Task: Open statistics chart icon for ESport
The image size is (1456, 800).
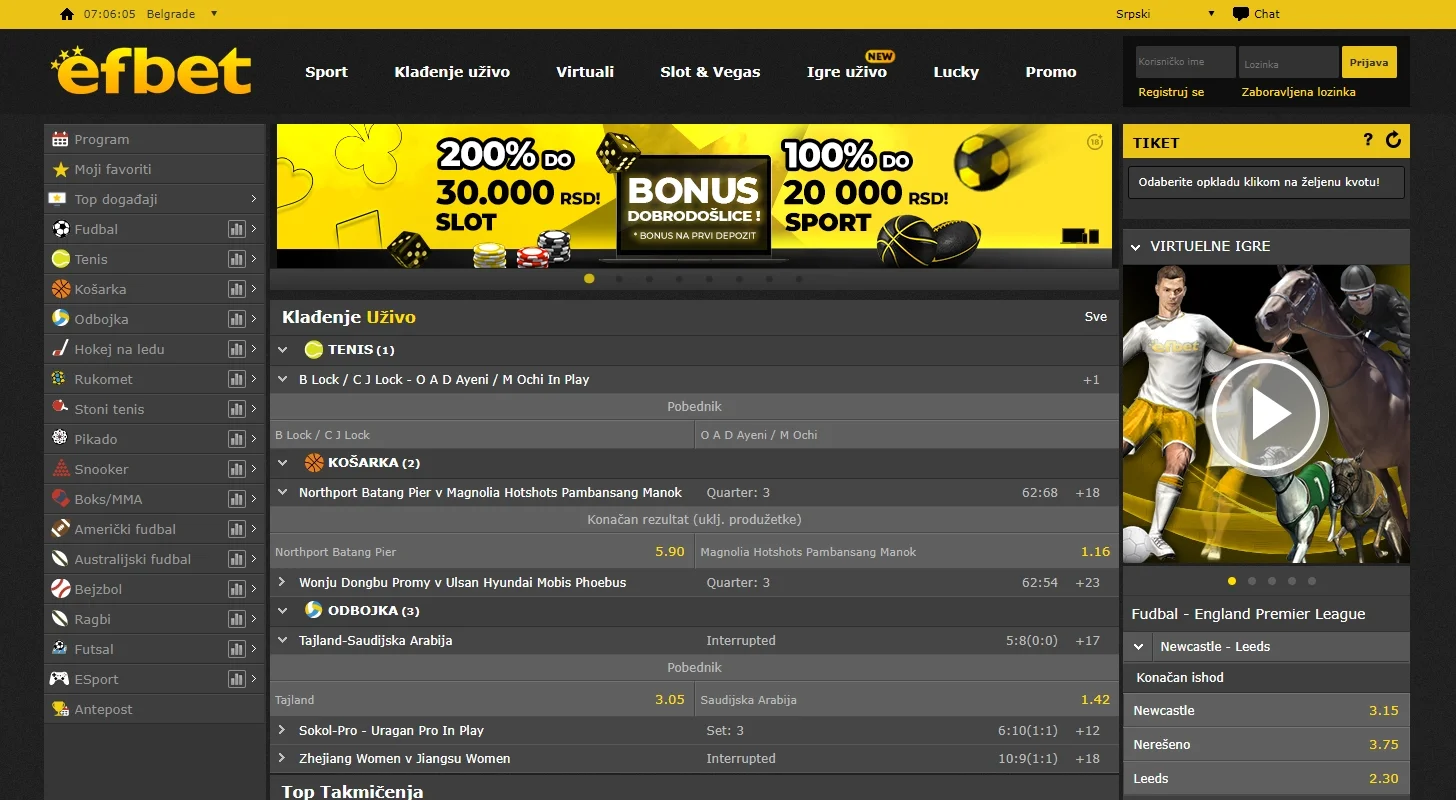Action: pos(237,679)
